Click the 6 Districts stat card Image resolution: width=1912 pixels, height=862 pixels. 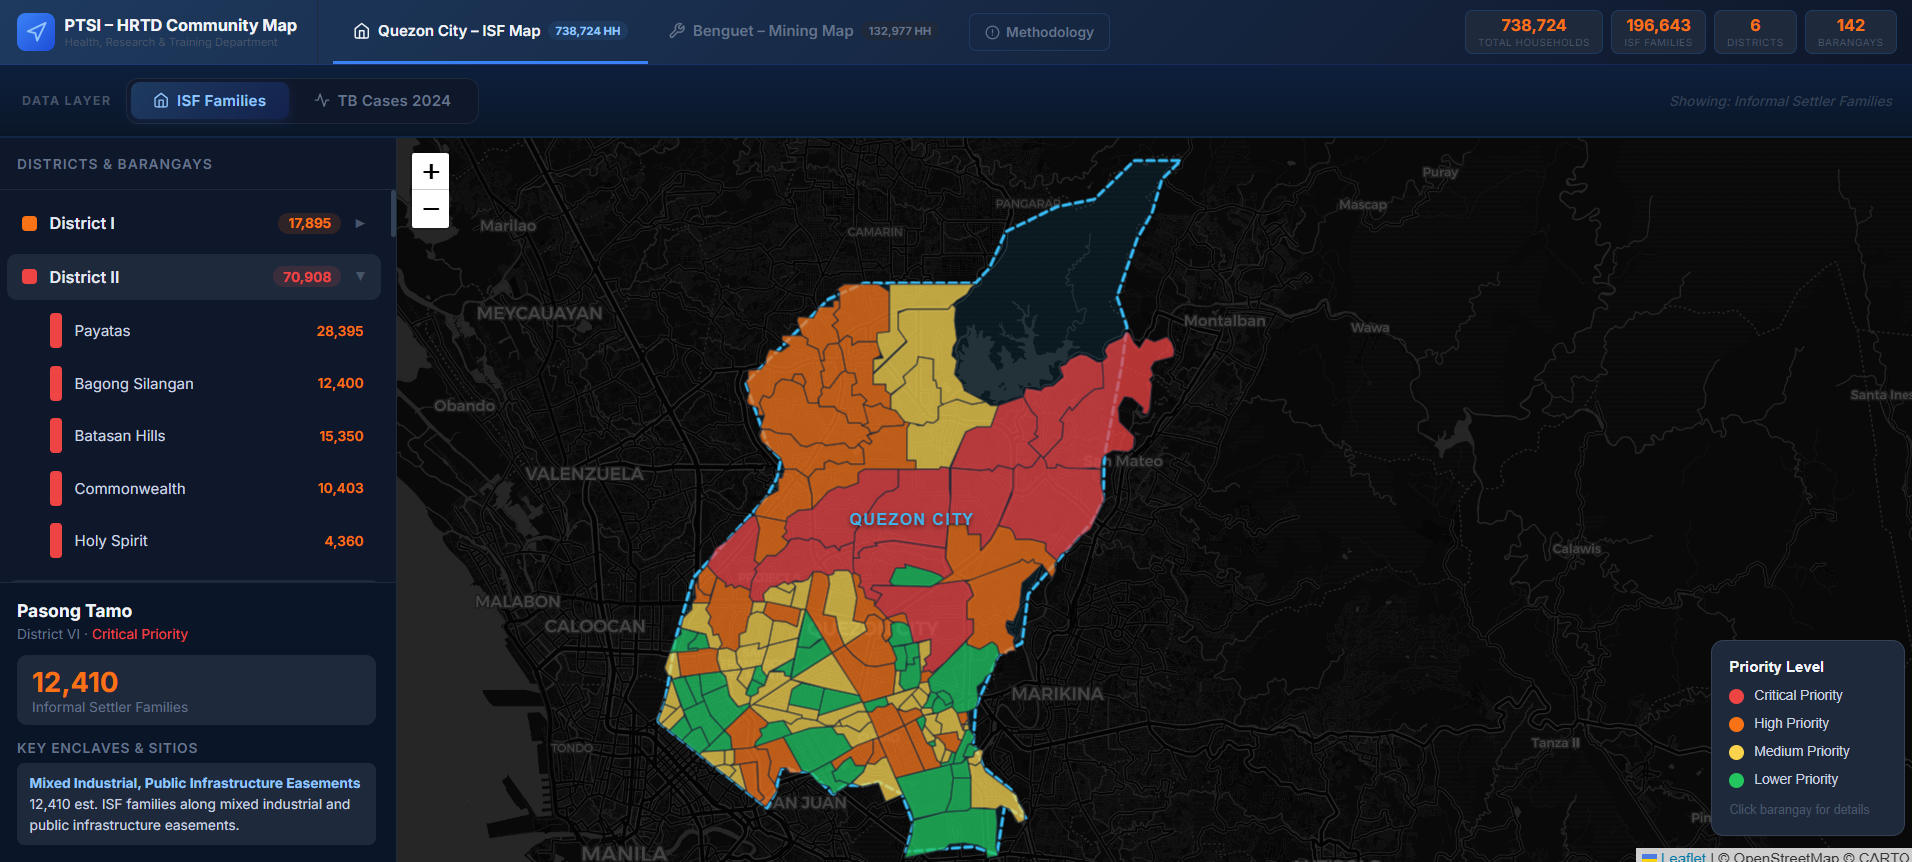pos(1755,32)
